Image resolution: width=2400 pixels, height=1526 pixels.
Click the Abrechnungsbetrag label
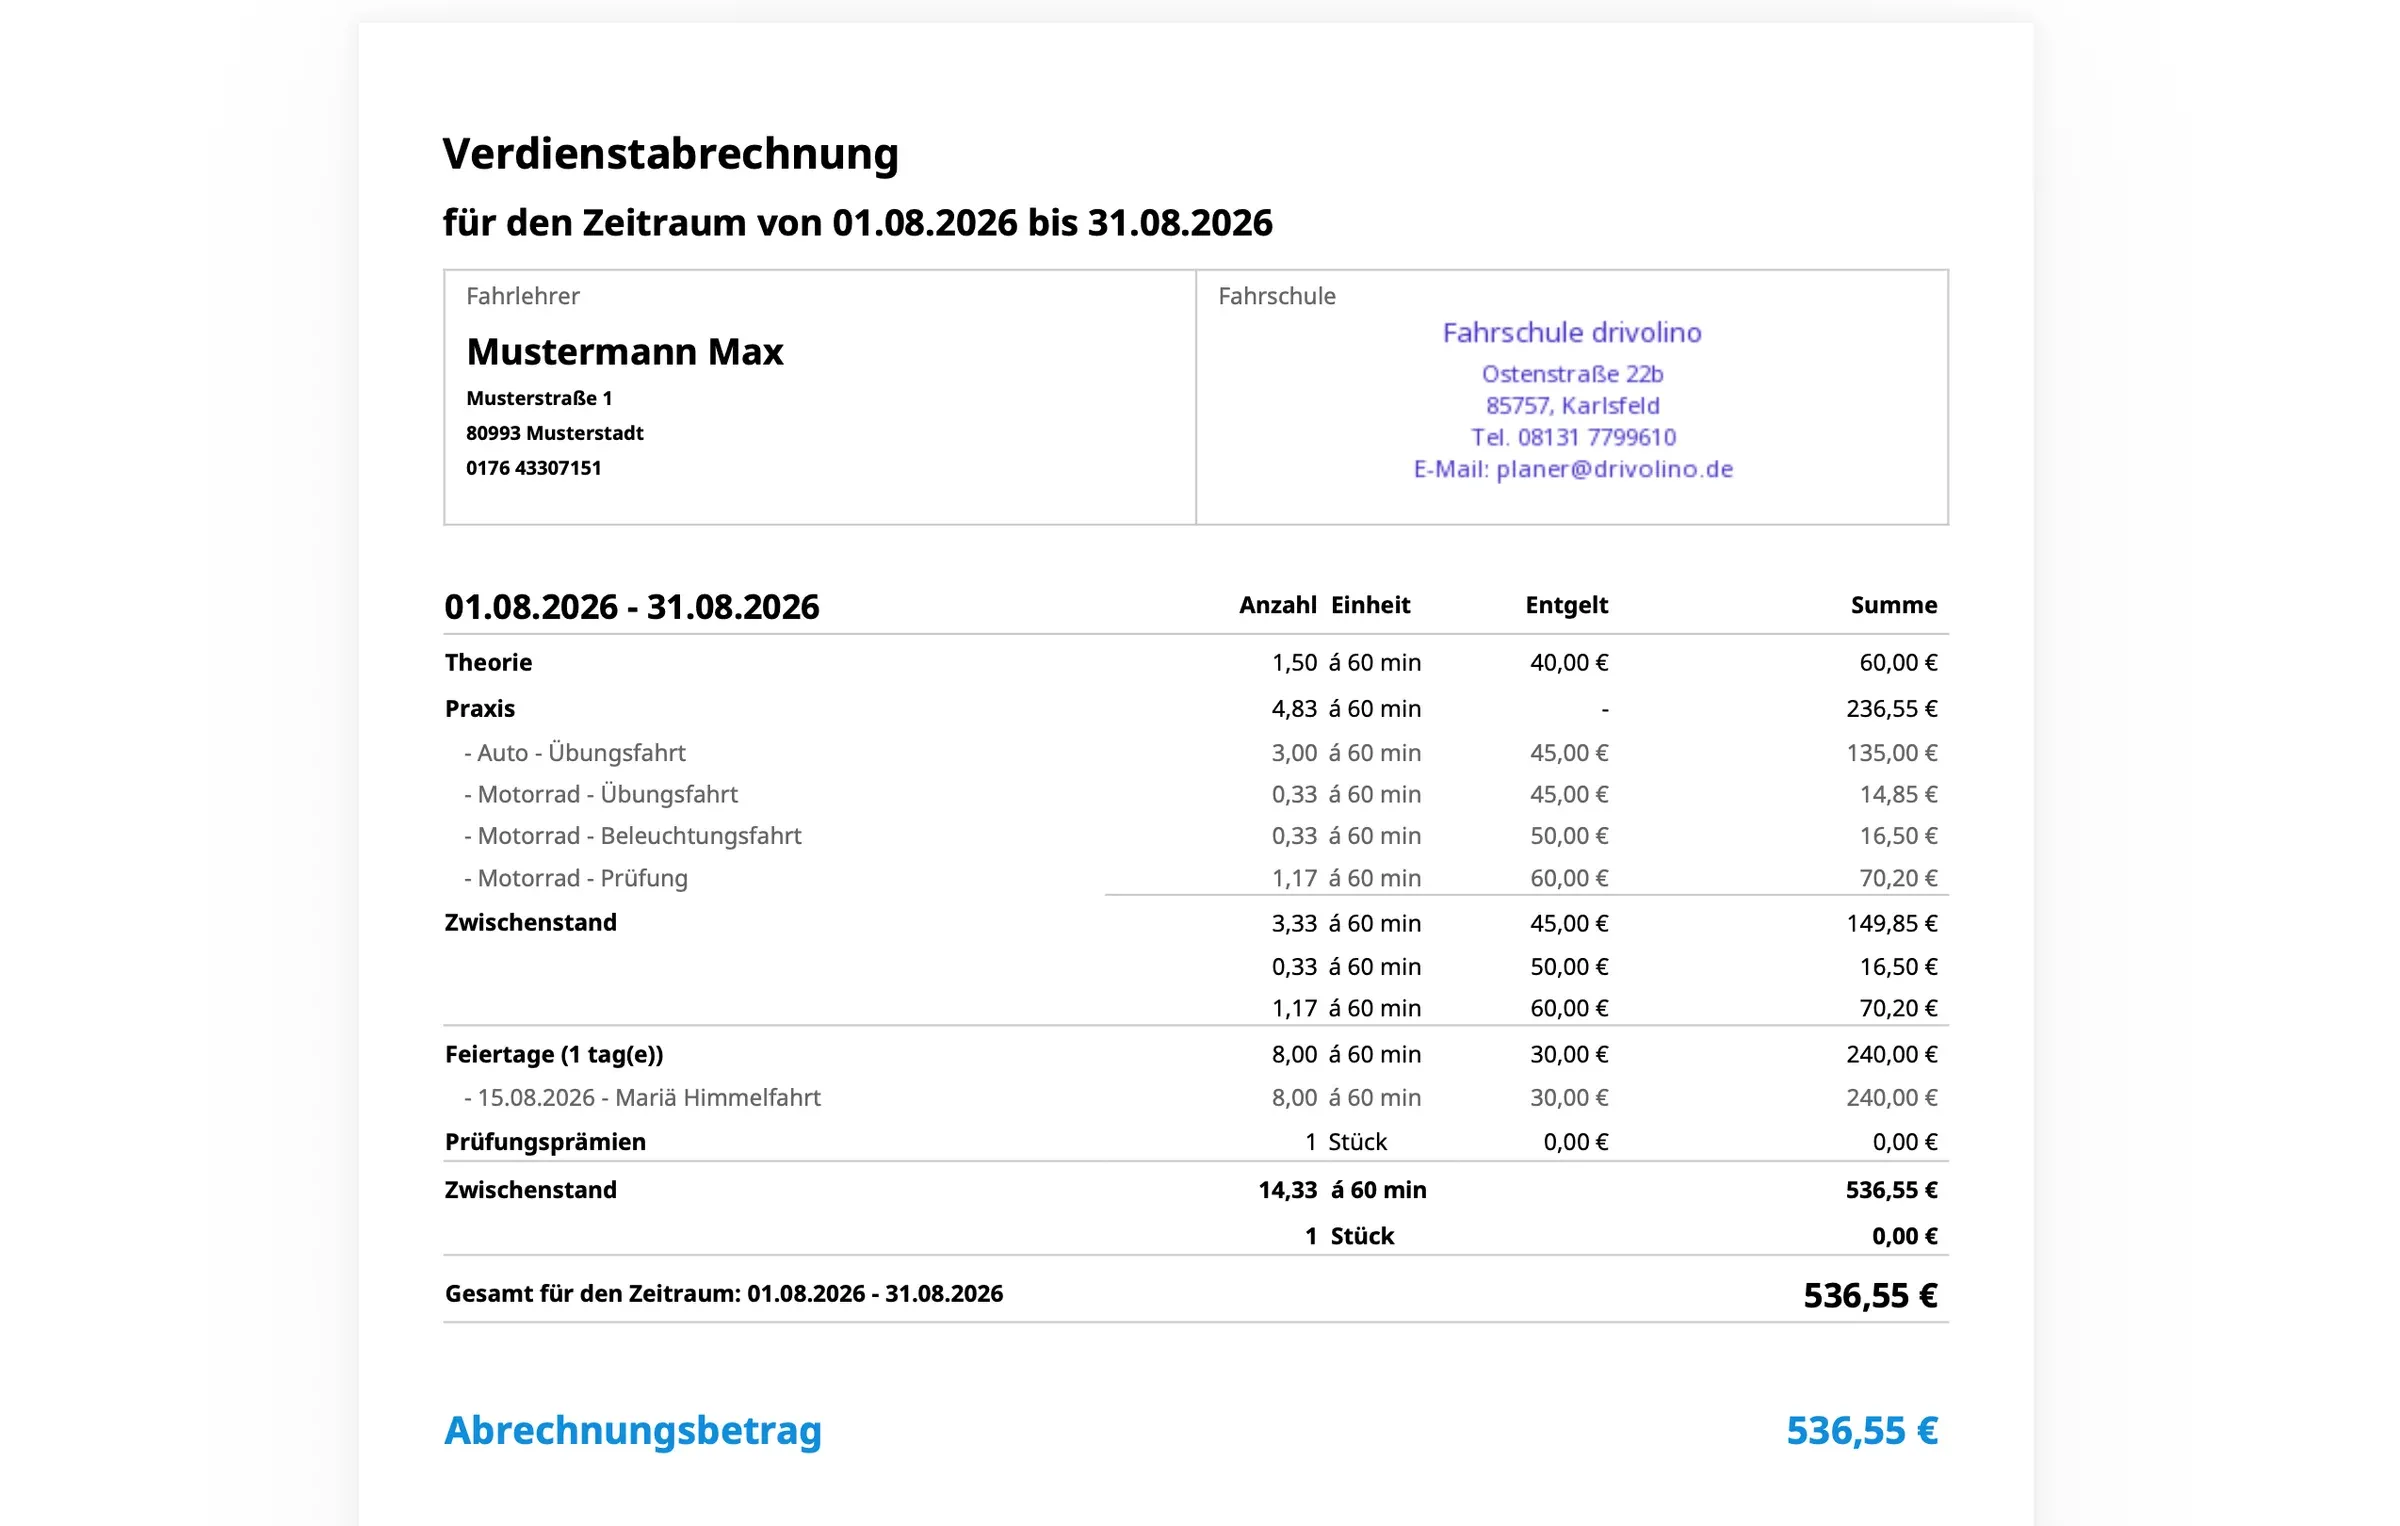coord(633,1431)
